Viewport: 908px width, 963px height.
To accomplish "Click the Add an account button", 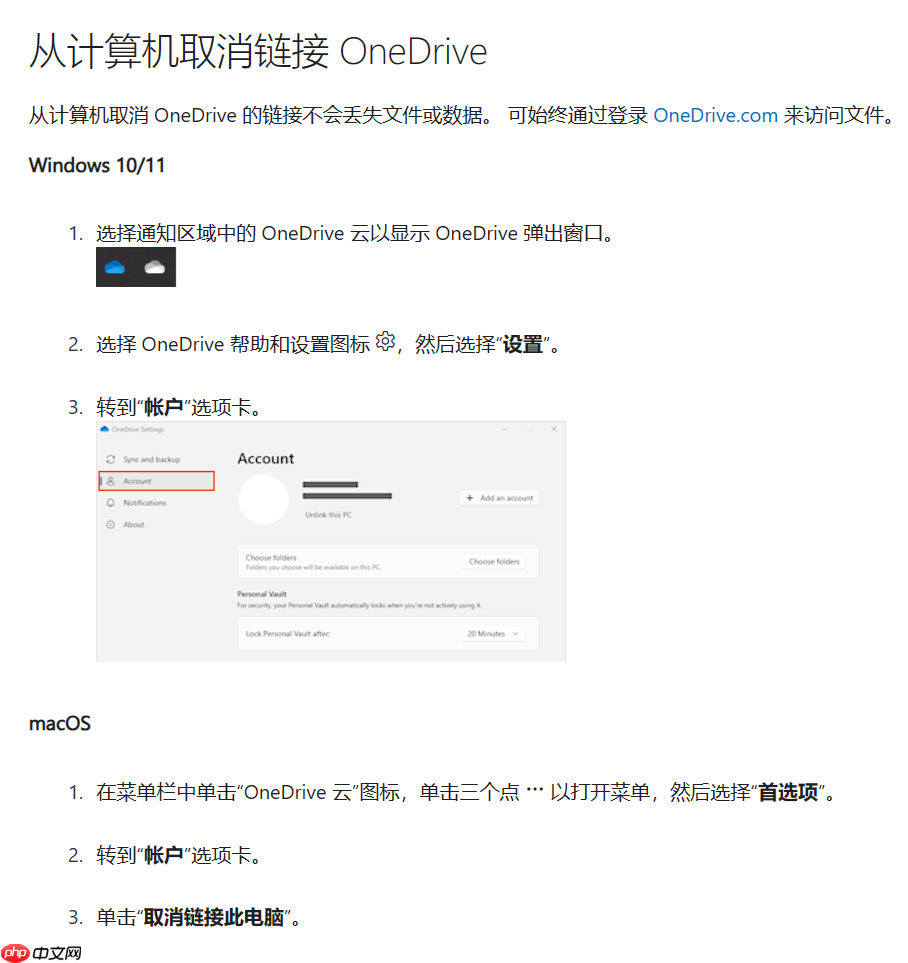I will pos(498,497).
